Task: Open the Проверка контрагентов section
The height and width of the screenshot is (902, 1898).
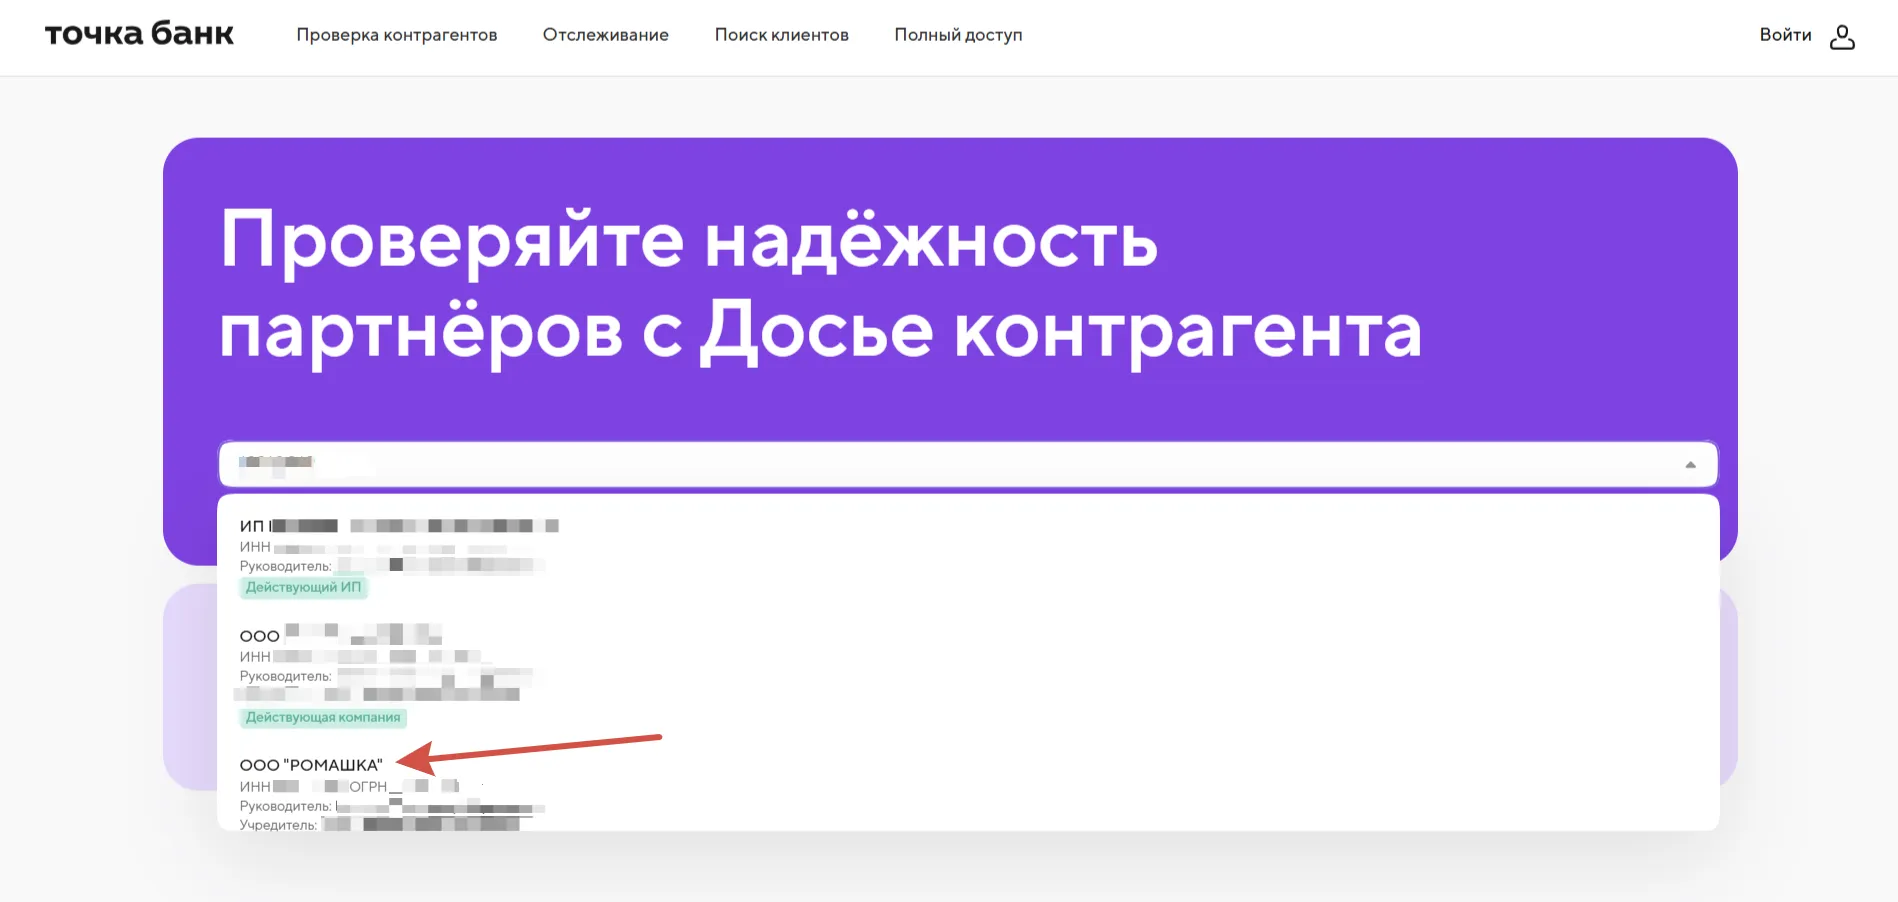Action: pyautogui.click(x=397, y=35)
